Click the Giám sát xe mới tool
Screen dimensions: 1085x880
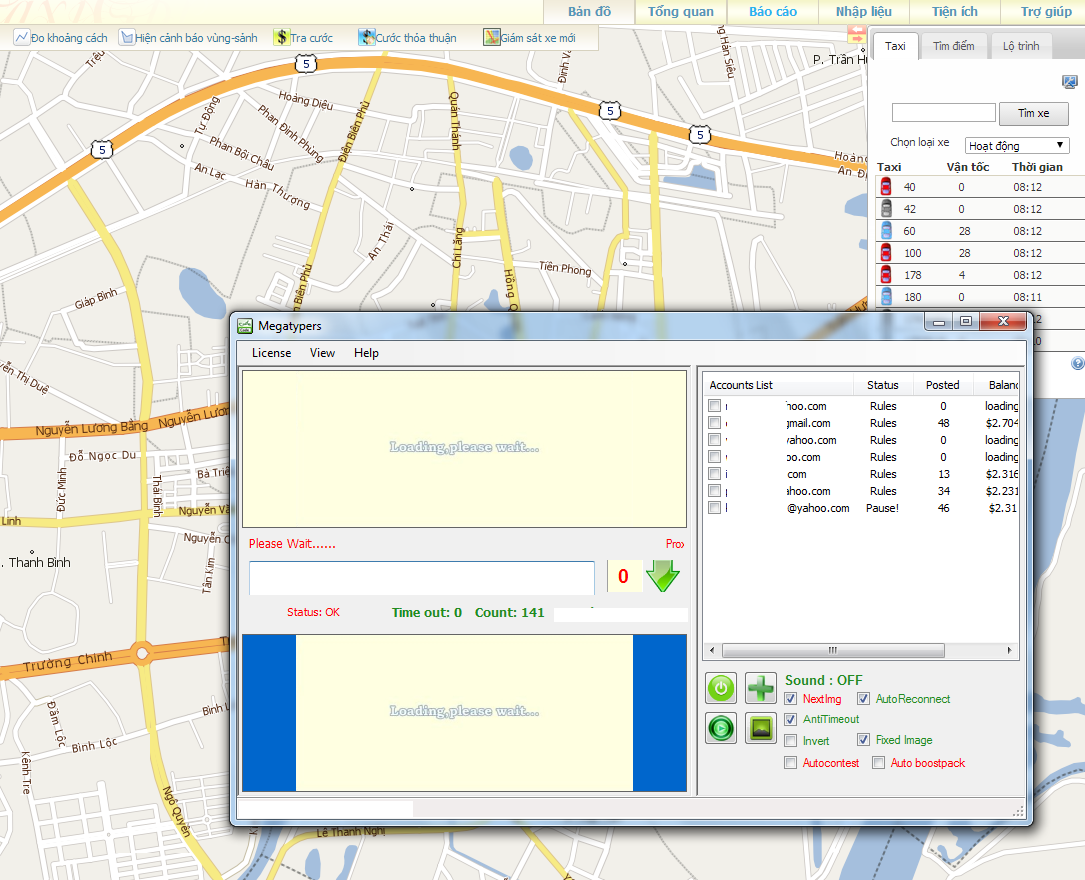point(529,38)
